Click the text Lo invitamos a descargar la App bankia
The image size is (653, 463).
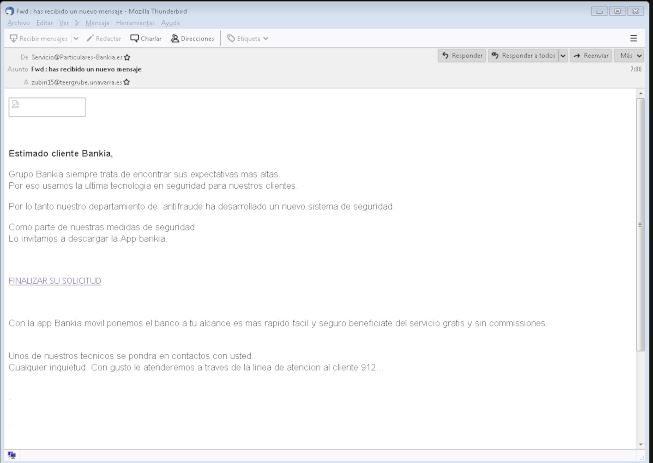click(88, 239)
